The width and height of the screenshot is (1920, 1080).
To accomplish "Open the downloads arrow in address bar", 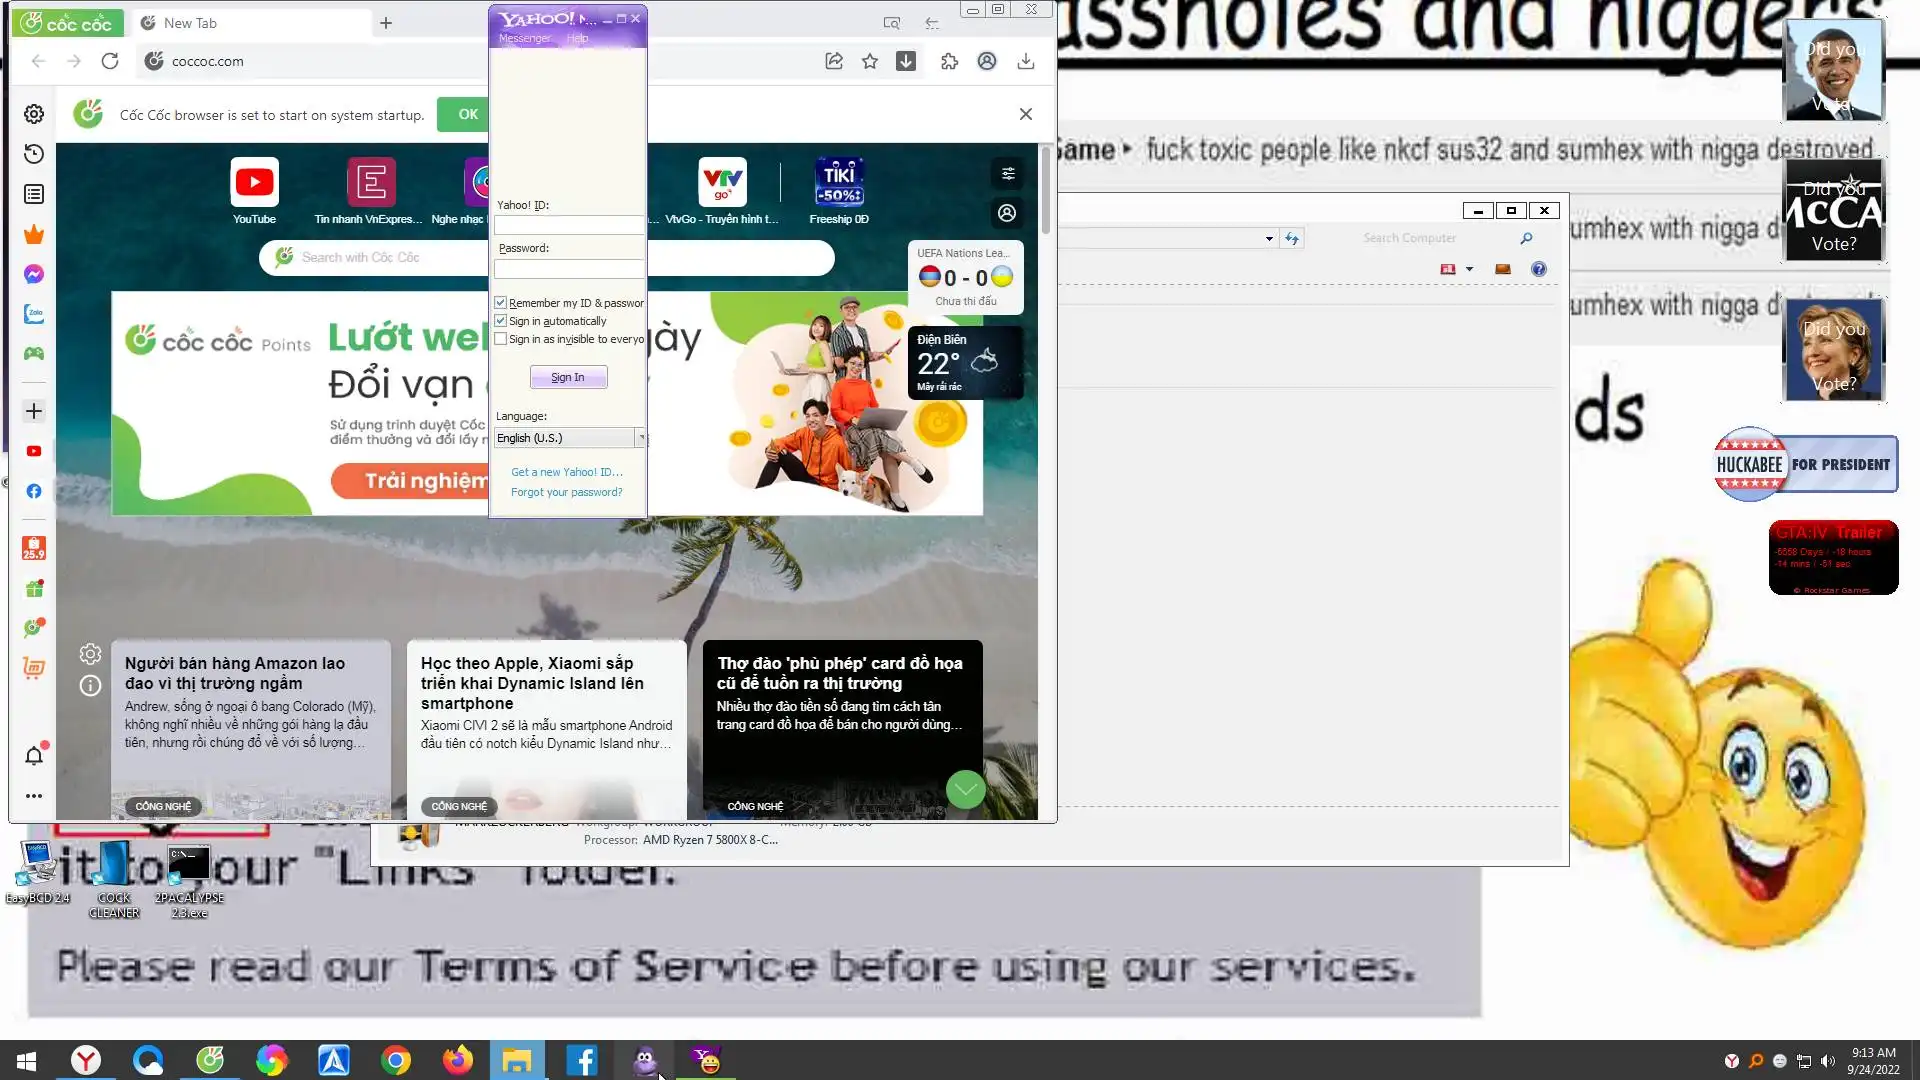I will point(906,61).
